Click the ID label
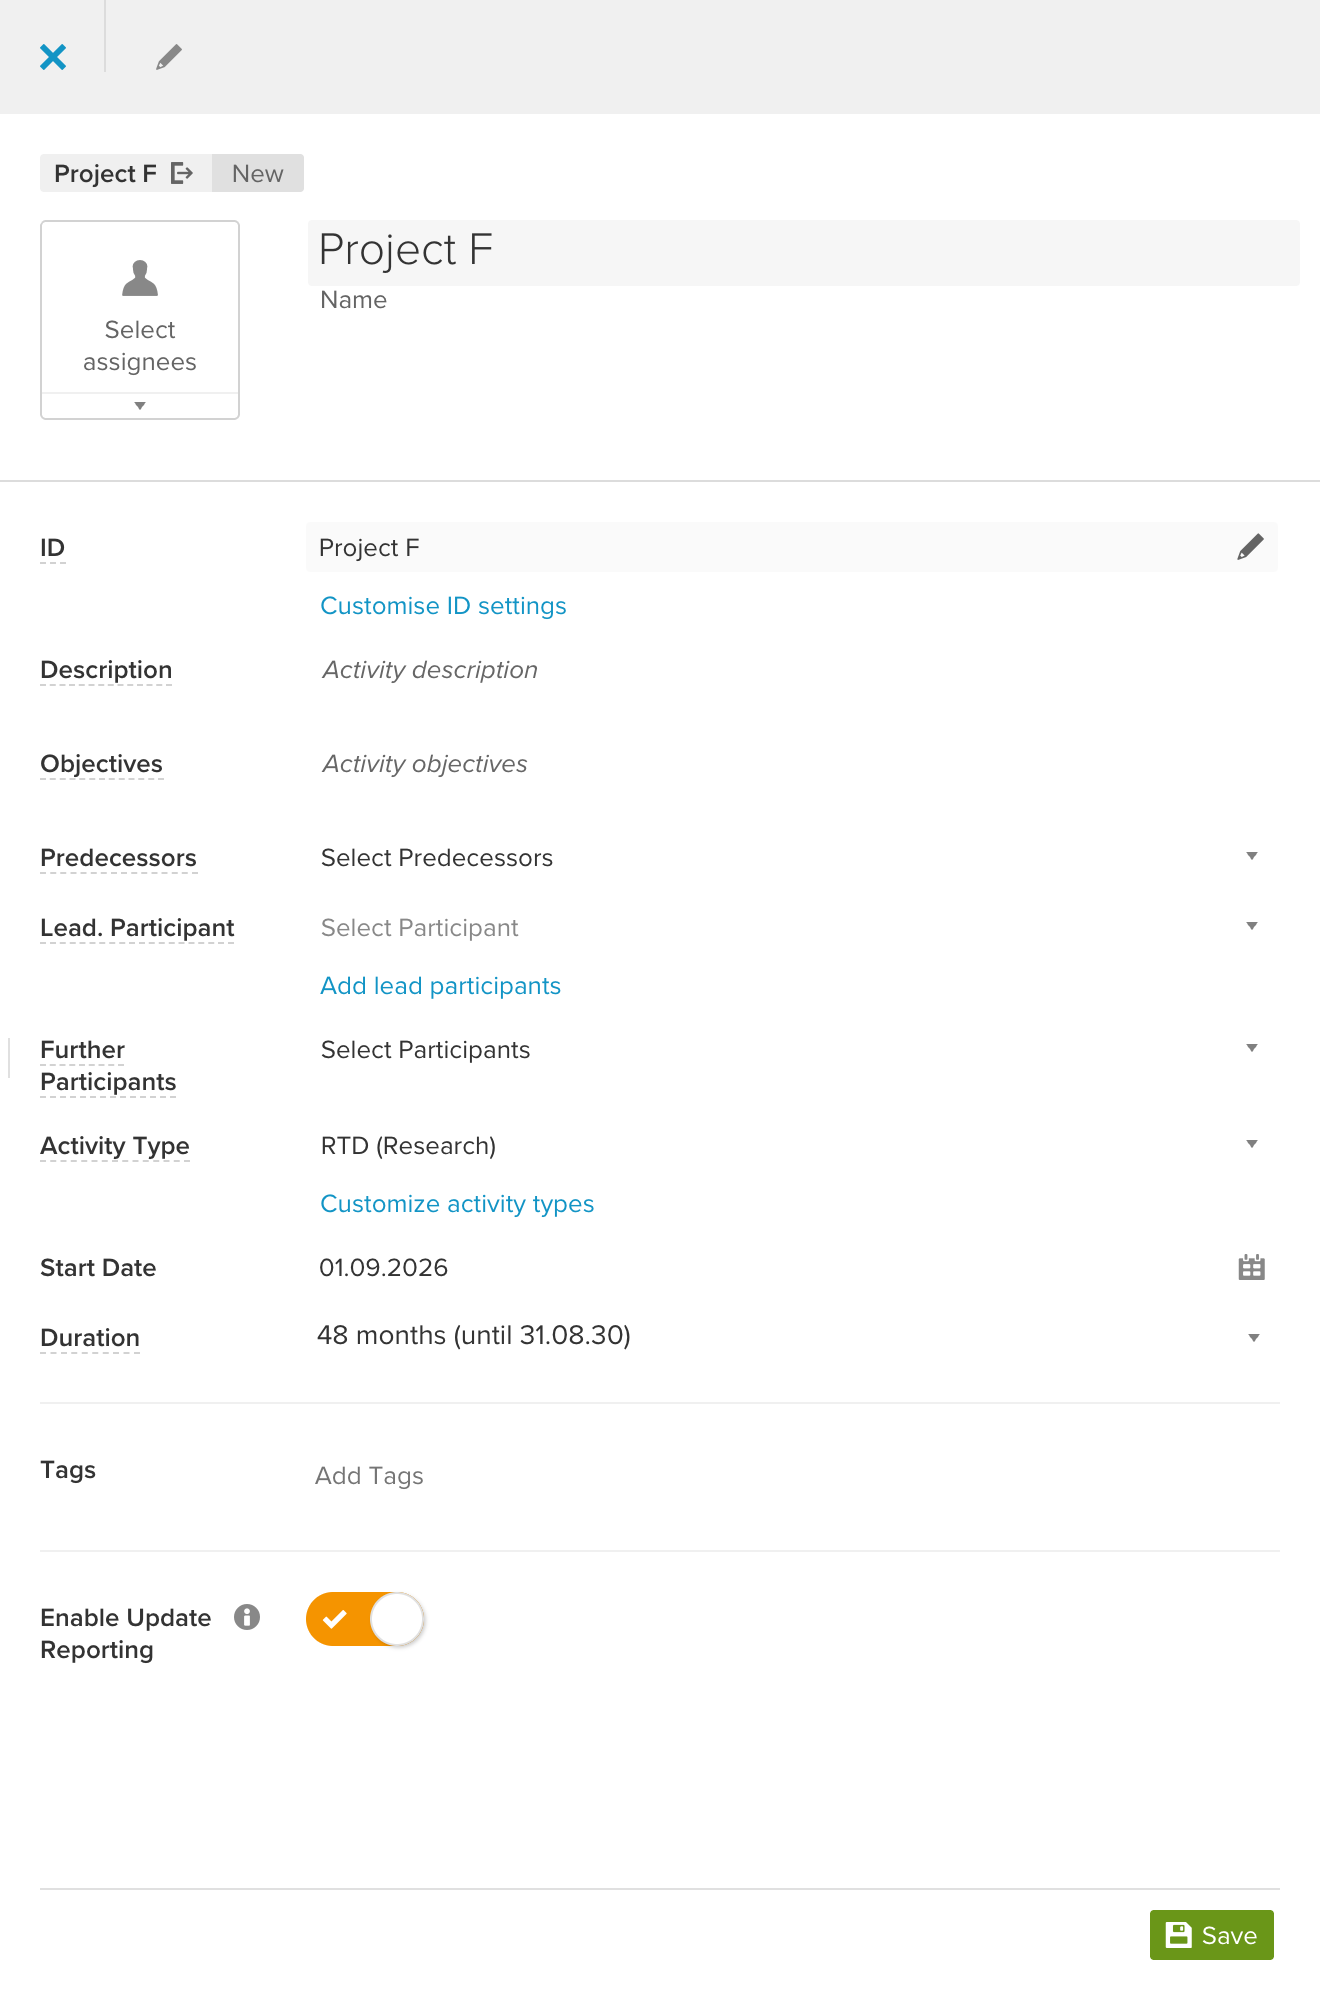This screenshot has height=2000, width=1320. (x=52, y=548)
